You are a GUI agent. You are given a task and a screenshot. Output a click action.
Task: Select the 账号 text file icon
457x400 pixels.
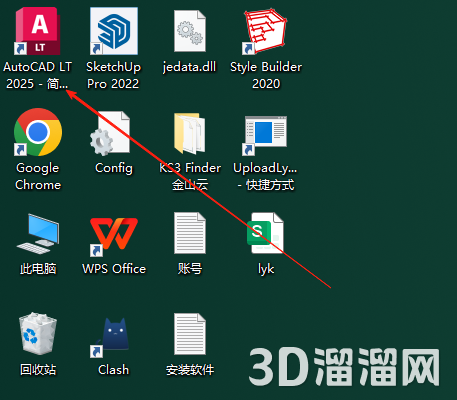[190, 233]
